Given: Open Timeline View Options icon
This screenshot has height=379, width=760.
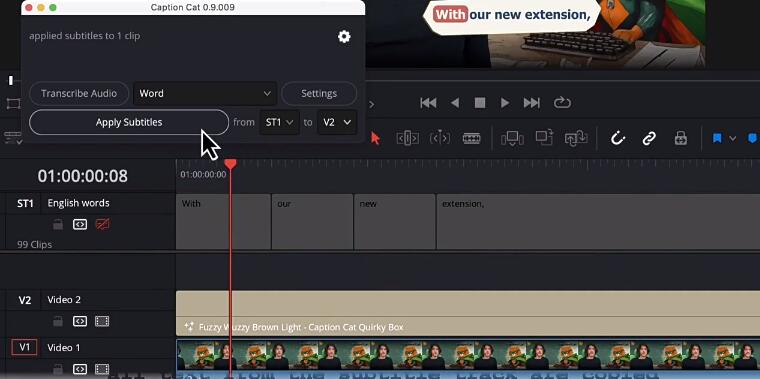Looking at the screenshot, I should (13, 137).
